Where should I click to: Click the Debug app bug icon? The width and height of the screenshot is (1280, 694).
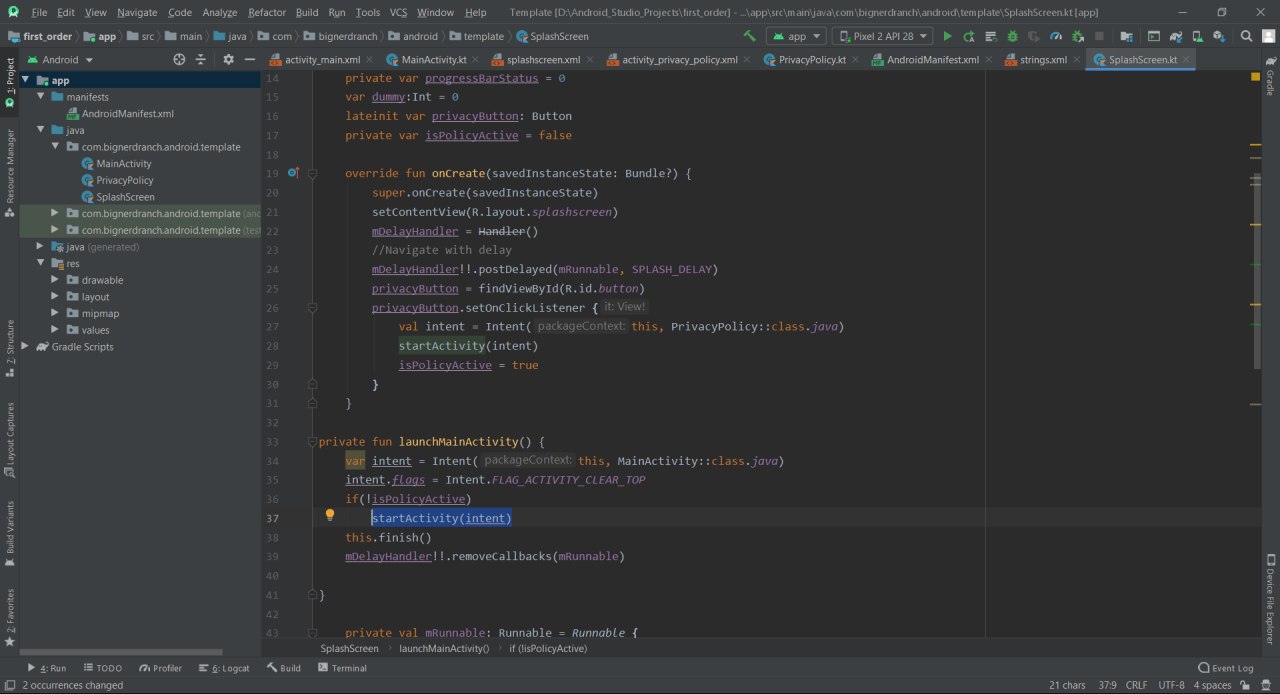pyautogui.click(x=1012, y=36)
